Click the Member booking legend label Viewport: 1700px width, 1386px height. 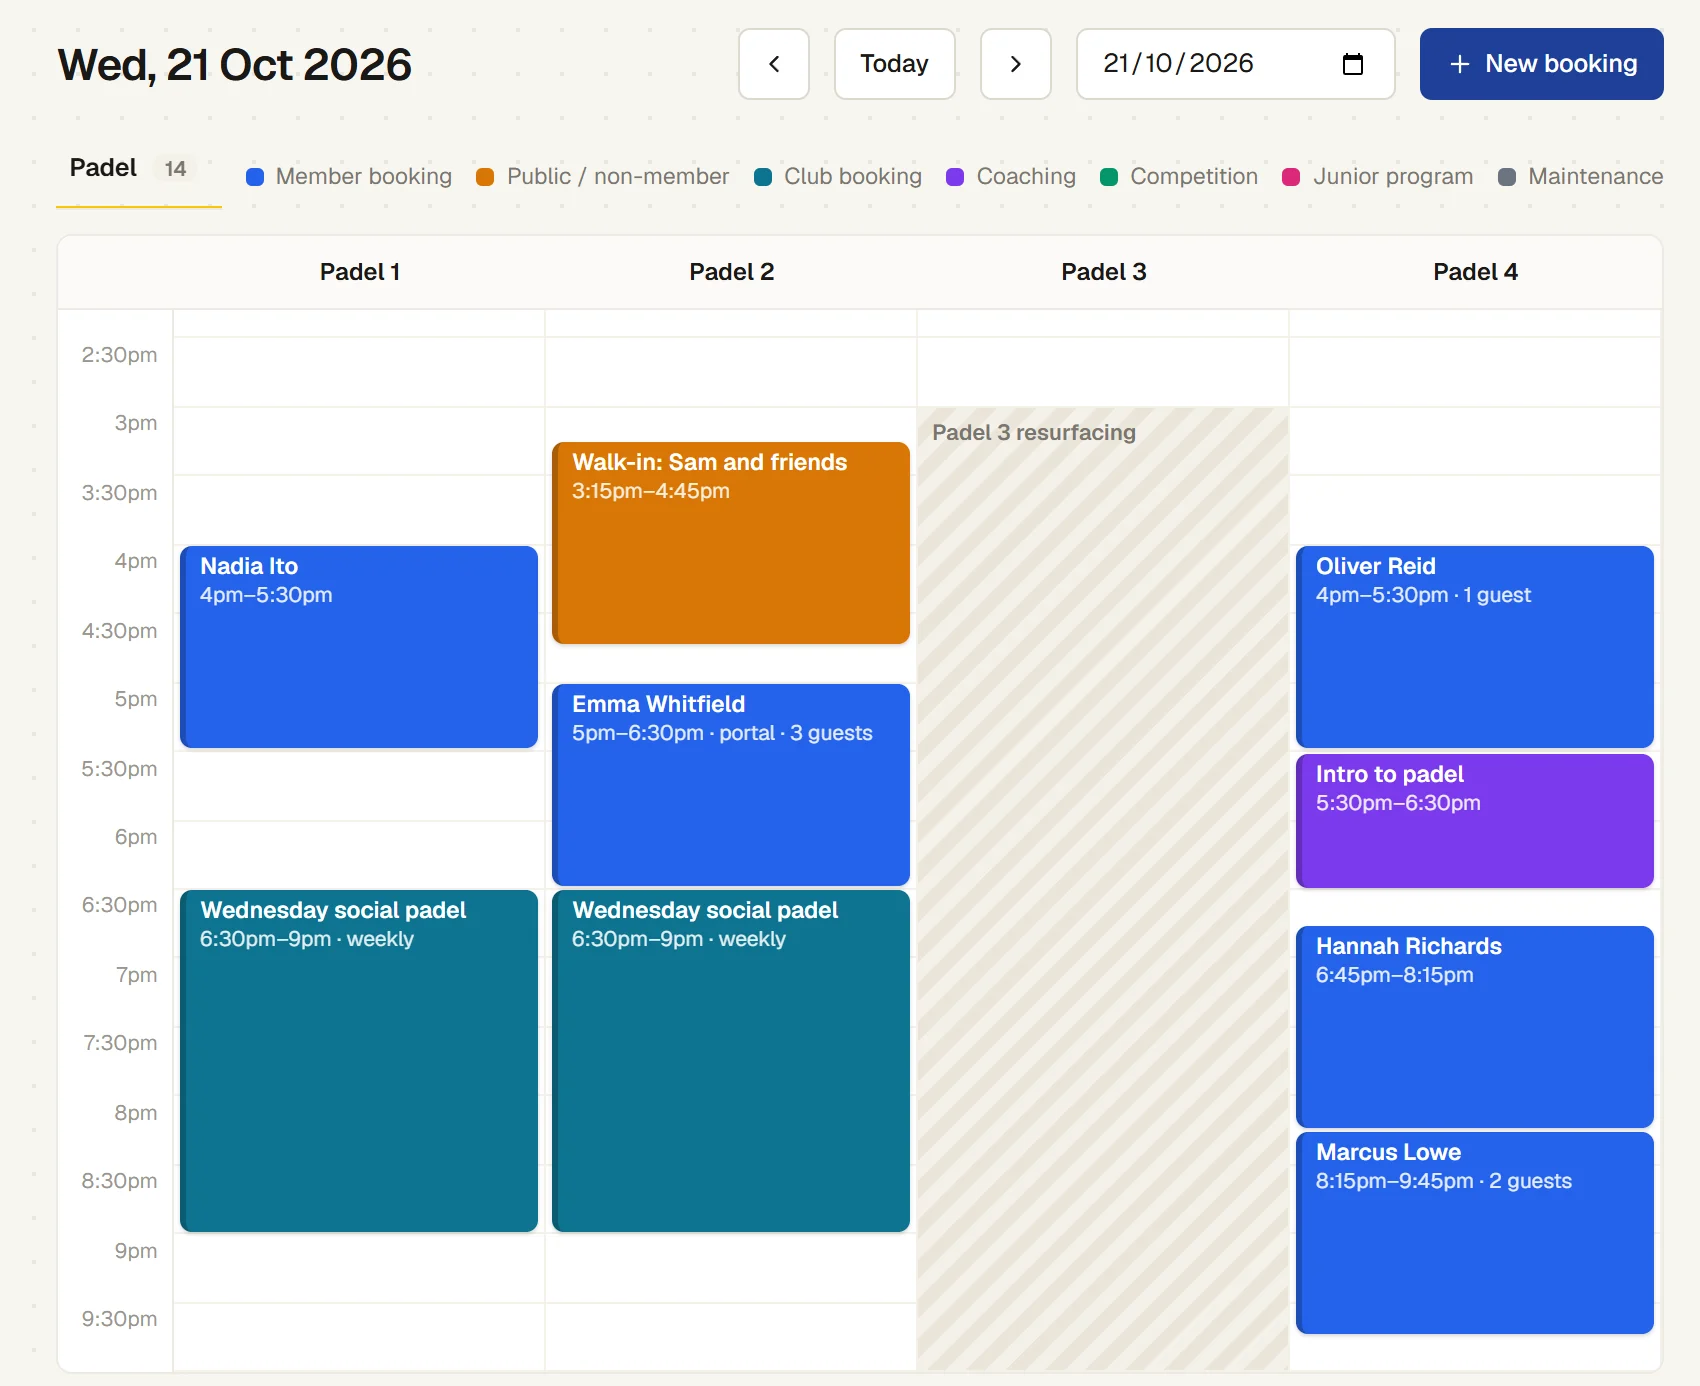pyautogui.click(x=364, y=177)
